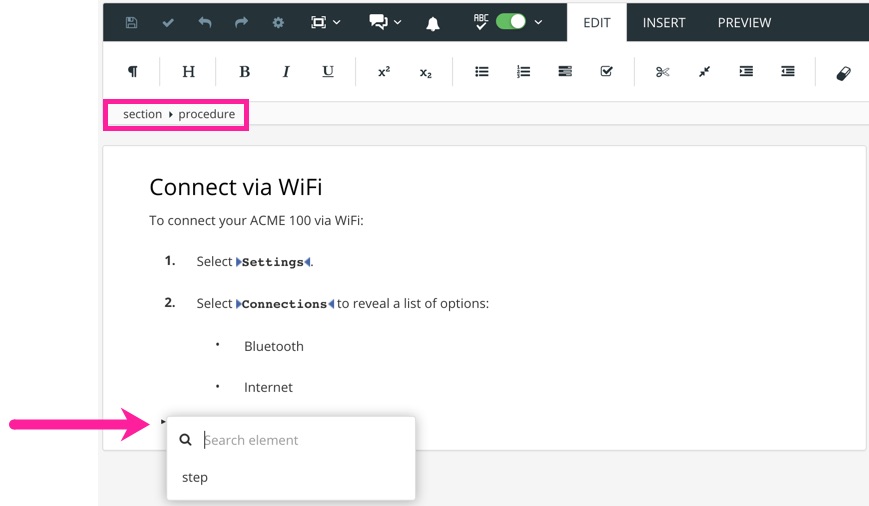Insert a numbered list

point(523,72)
